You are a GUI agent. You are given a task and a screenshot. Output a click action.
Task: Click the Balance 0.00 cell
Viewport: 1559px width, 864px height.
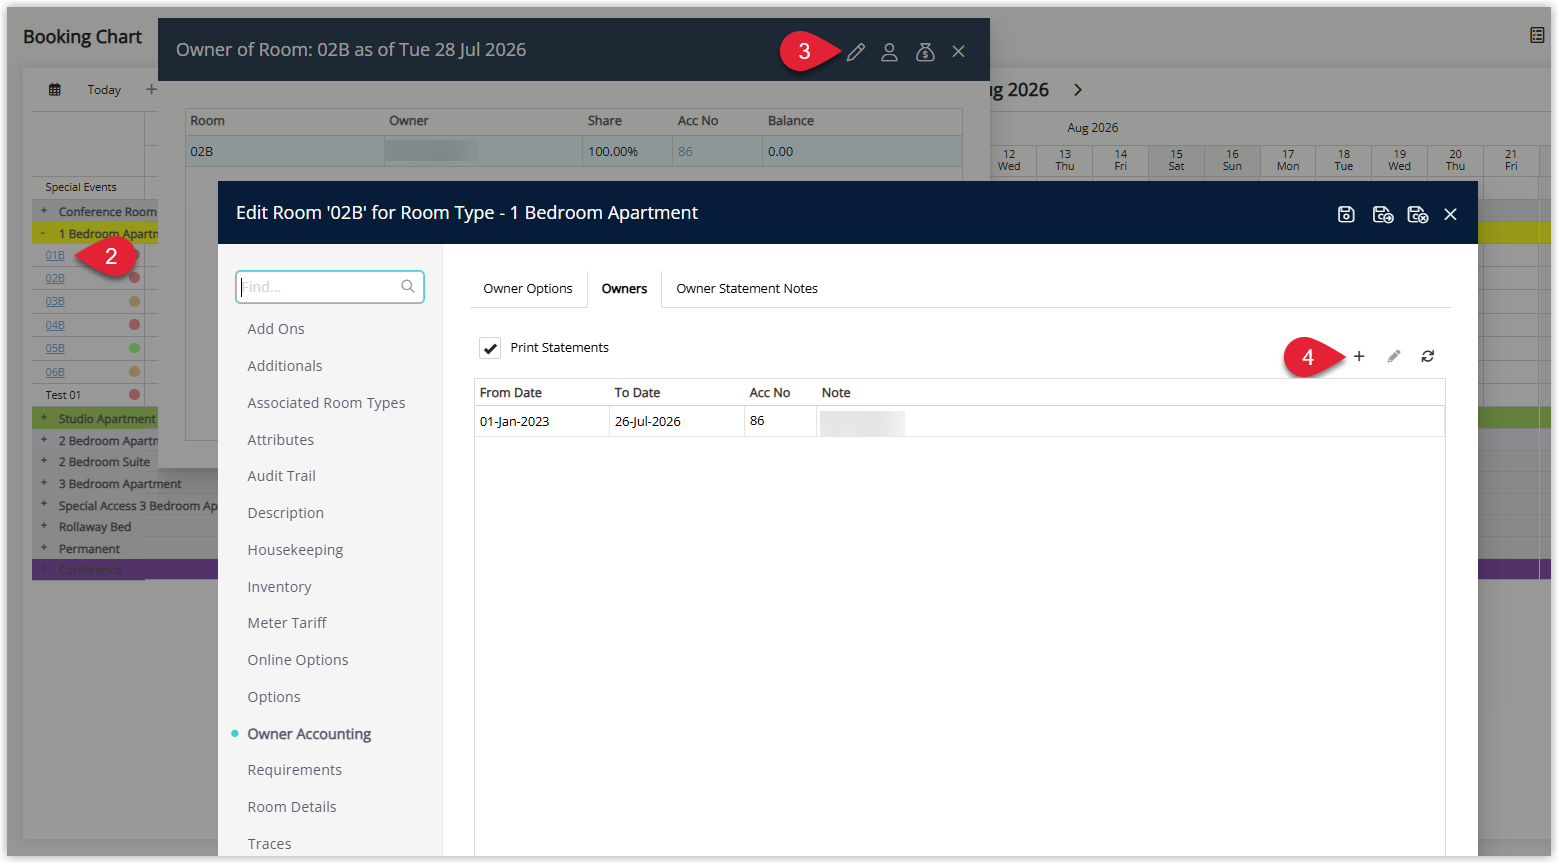coord(862,152)
